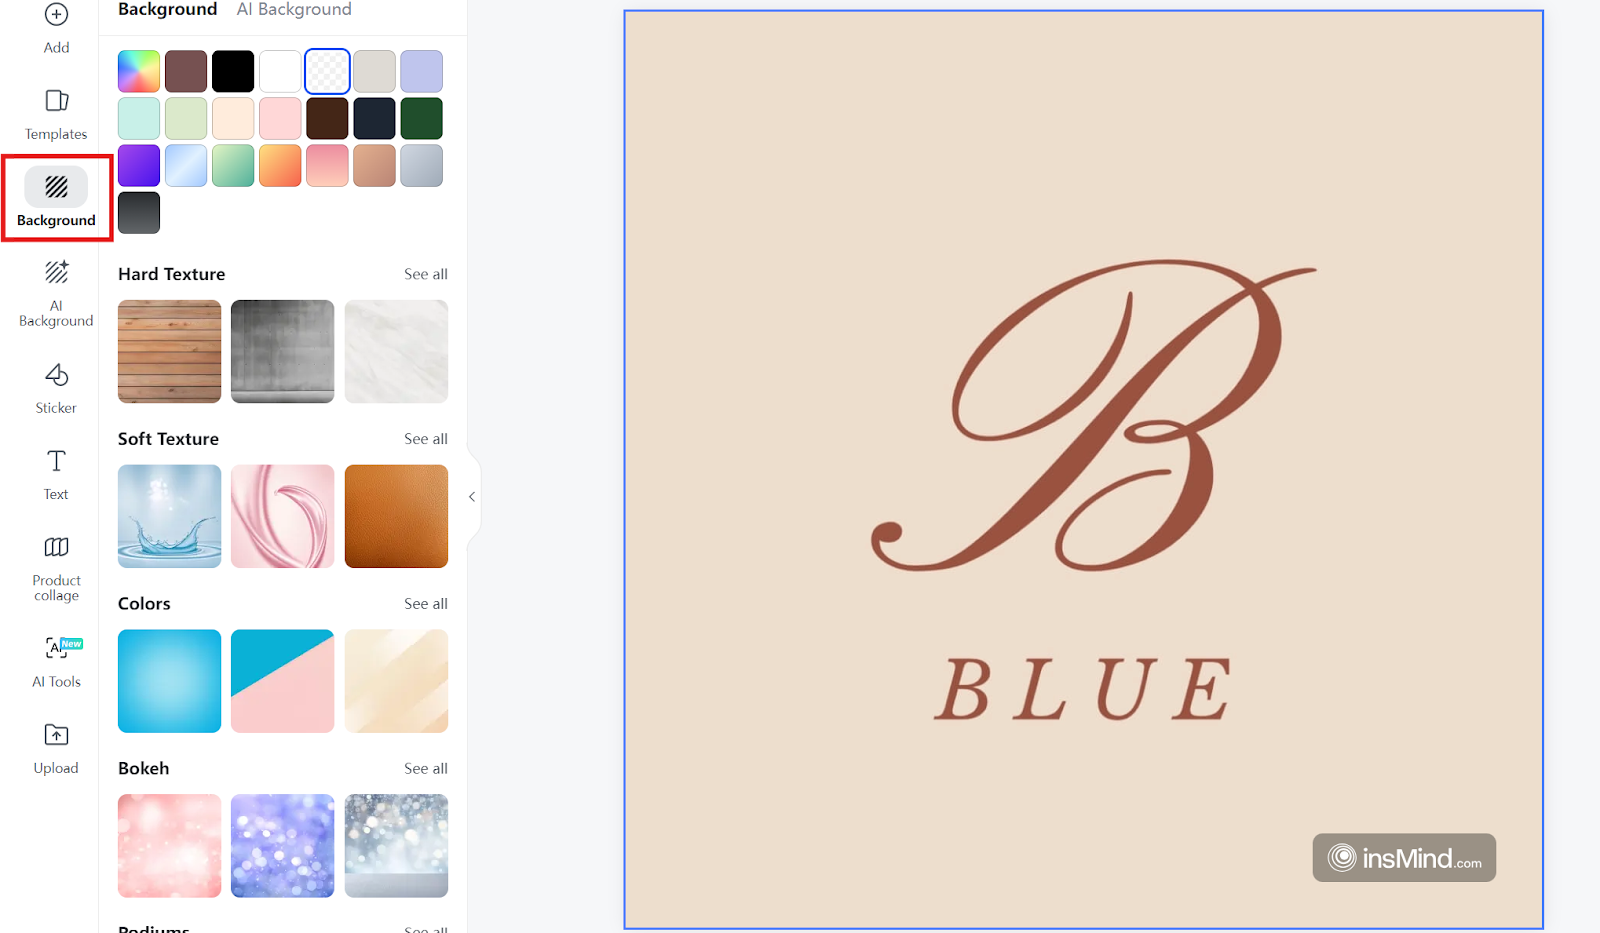Open the Add tool in sidebar
Viewport: 1600px width, 933px height.
56,29
